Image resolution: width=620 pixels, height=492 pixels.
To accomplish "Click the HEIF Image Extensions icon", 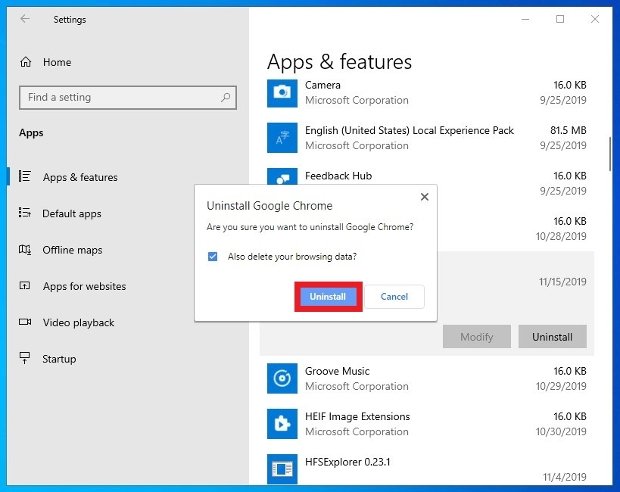I will (x=282, y=424).
